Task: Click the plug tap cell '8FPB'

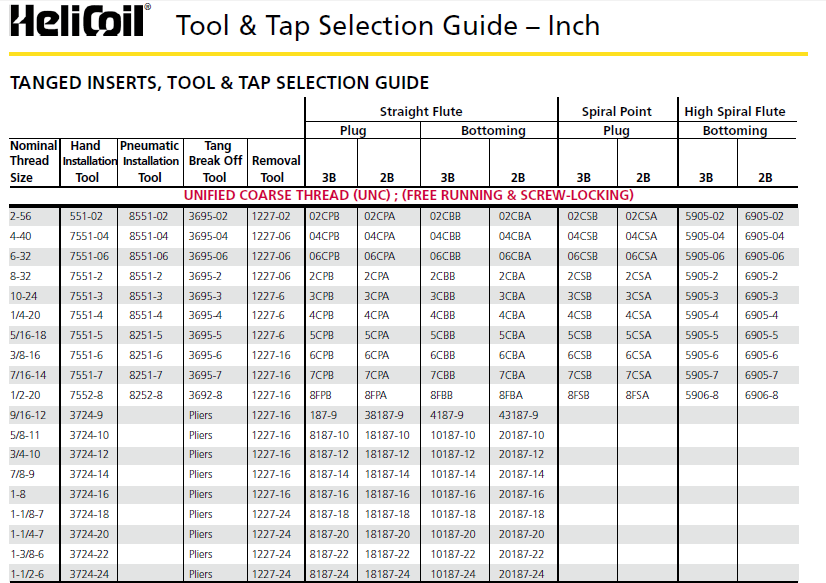Action: coord(321,395)
